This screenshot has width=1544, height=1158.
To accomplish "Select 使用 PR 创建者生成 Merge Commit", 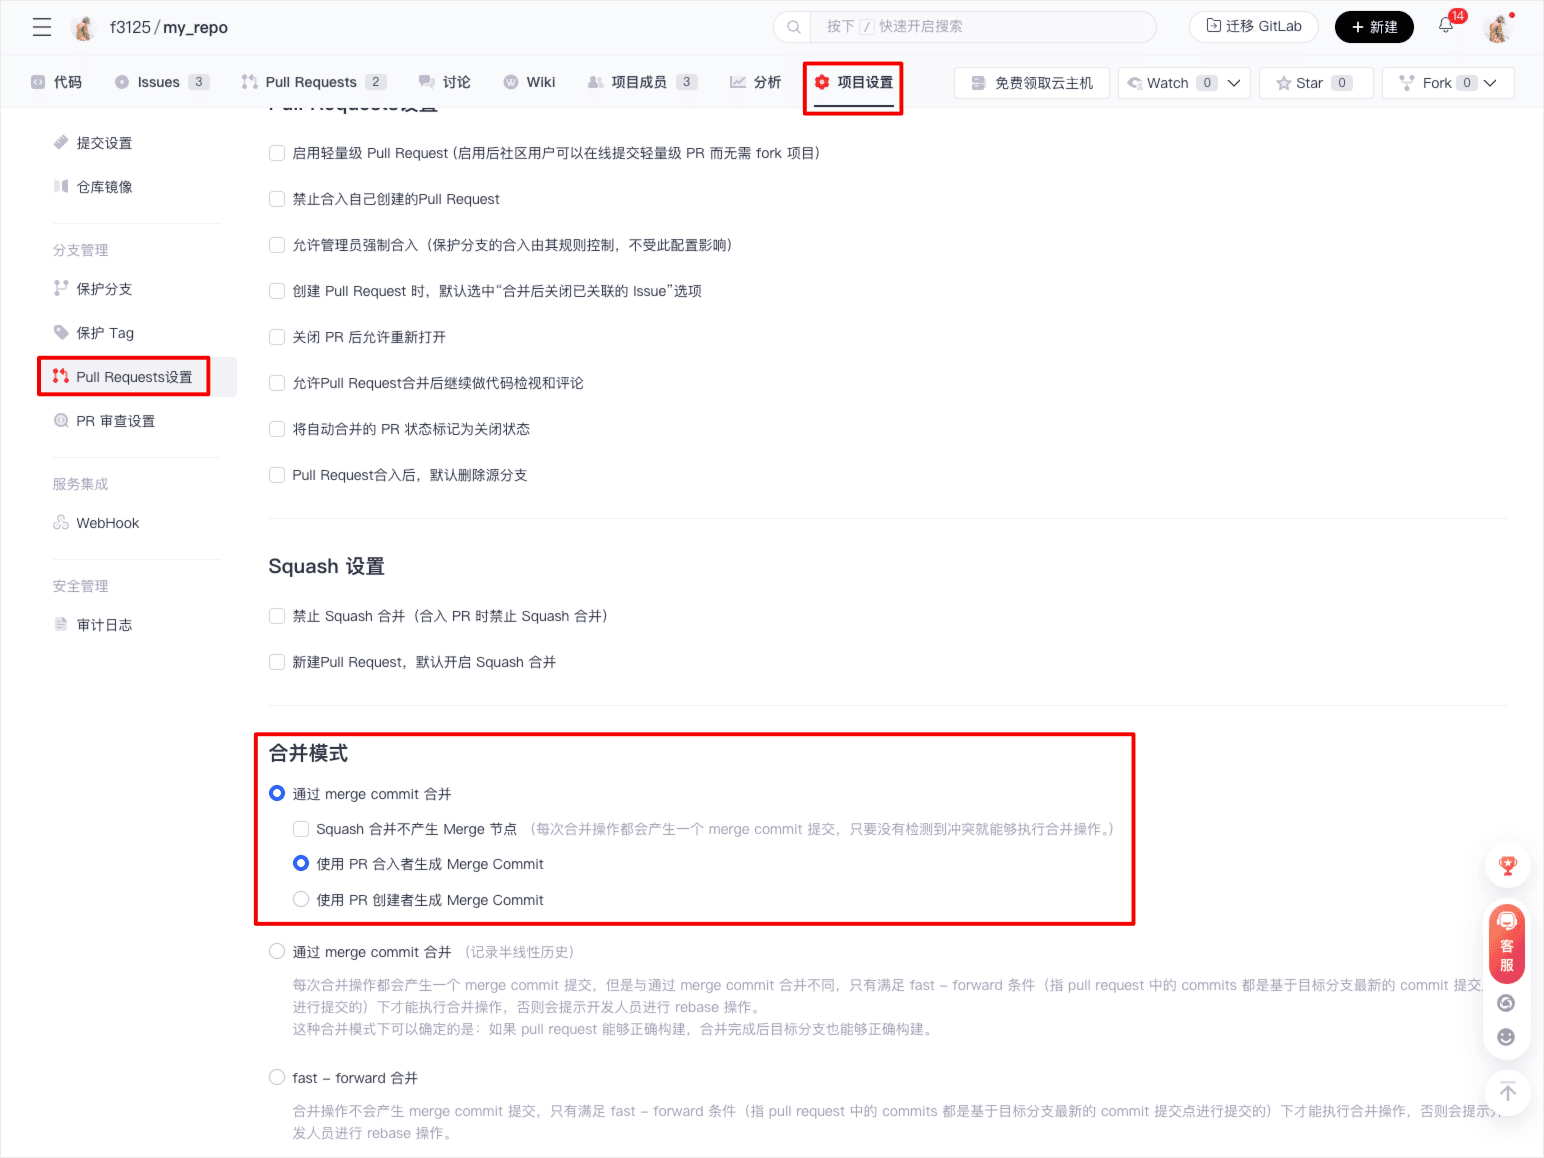I will [301, 899].
